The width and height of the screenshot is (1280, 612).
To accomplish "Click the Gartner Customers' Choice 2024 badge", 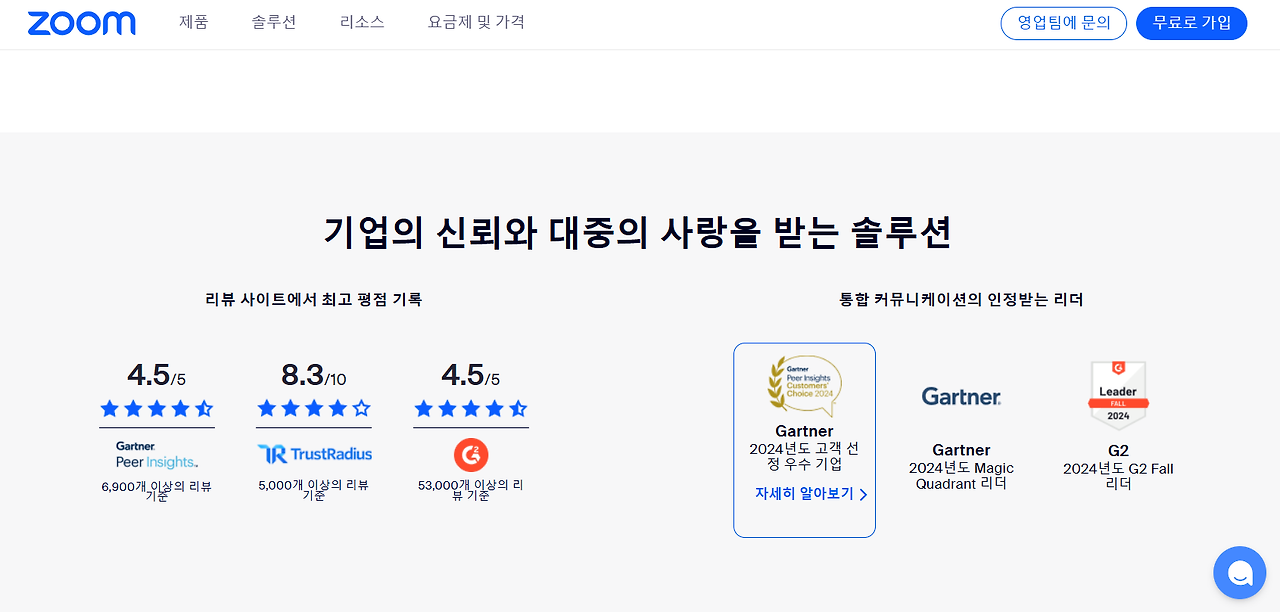I will [804, 385].
